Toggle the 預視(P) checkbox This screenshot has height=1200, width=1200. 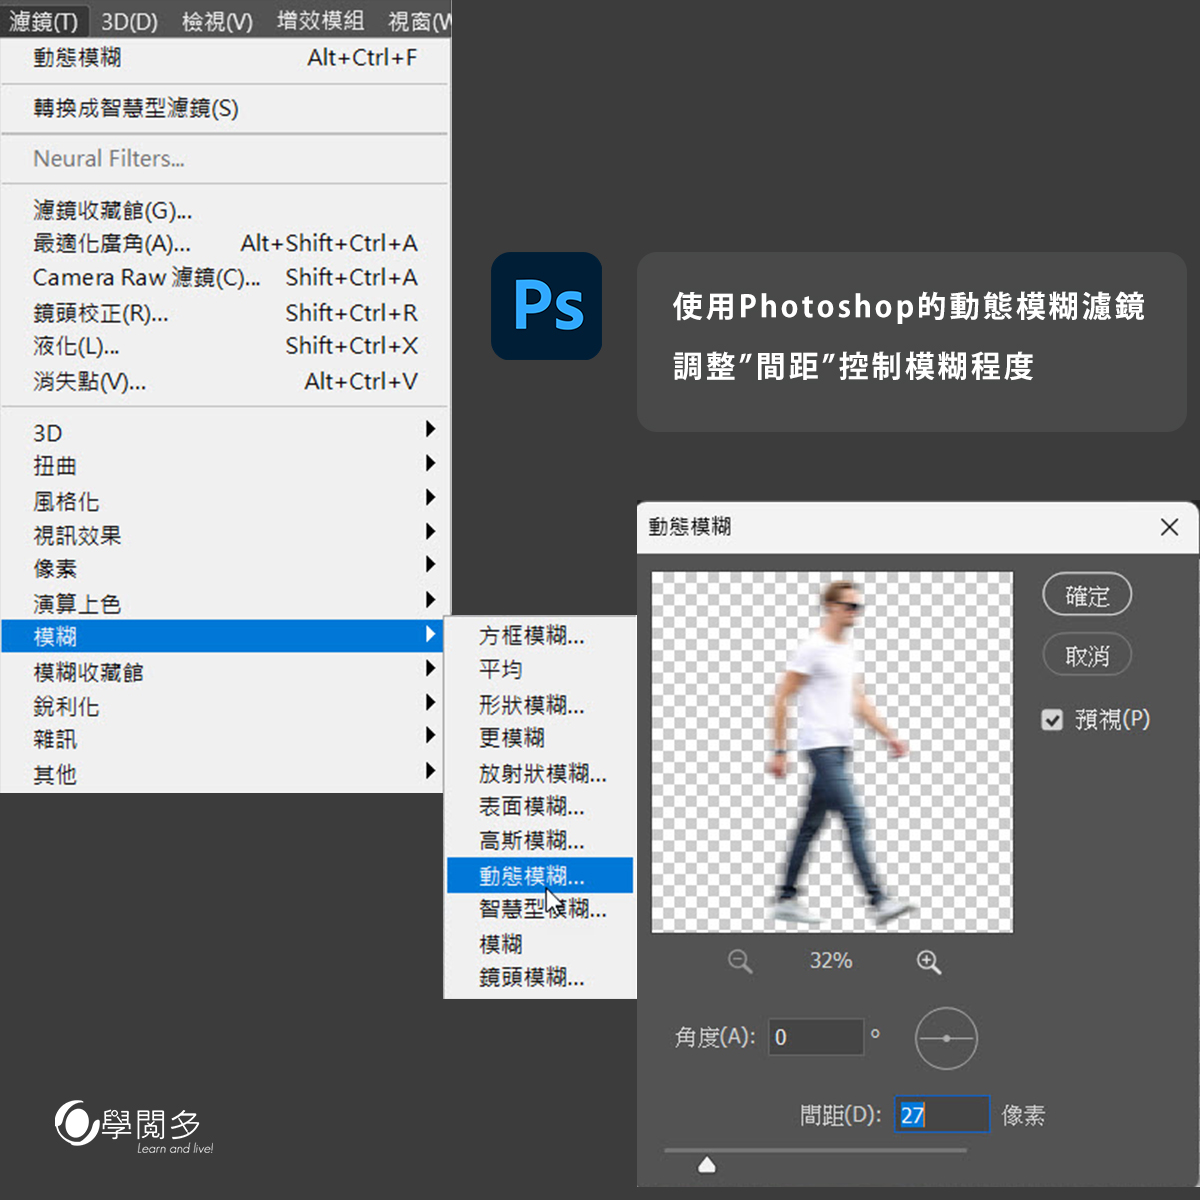coord(1052,720)
